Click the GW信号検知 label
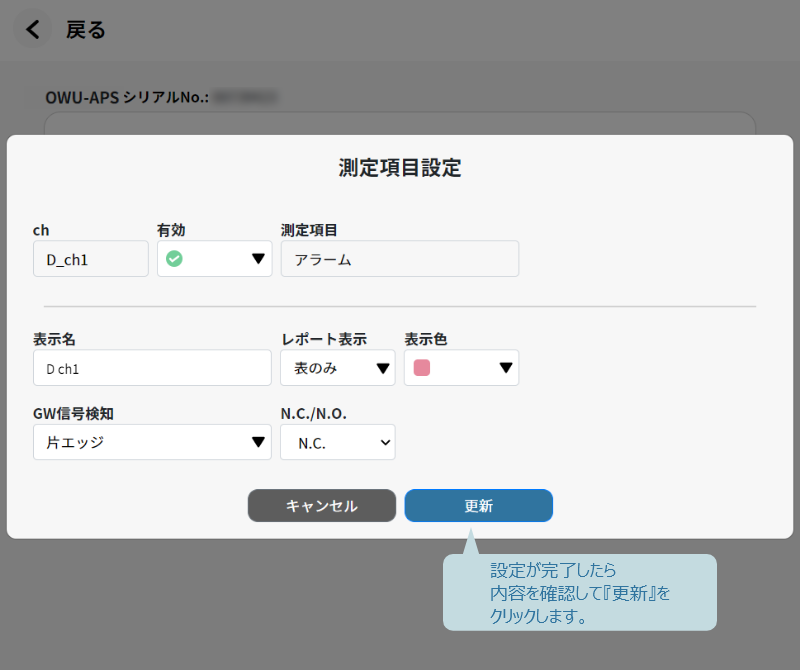800x671 pixels. [73, 413]
